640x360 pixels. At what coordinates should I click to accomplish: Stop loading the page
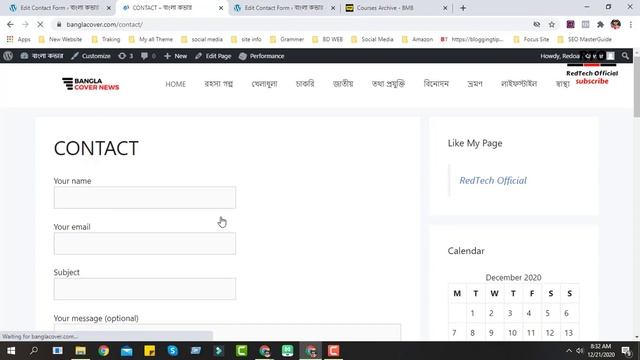(x=40, y=24)
